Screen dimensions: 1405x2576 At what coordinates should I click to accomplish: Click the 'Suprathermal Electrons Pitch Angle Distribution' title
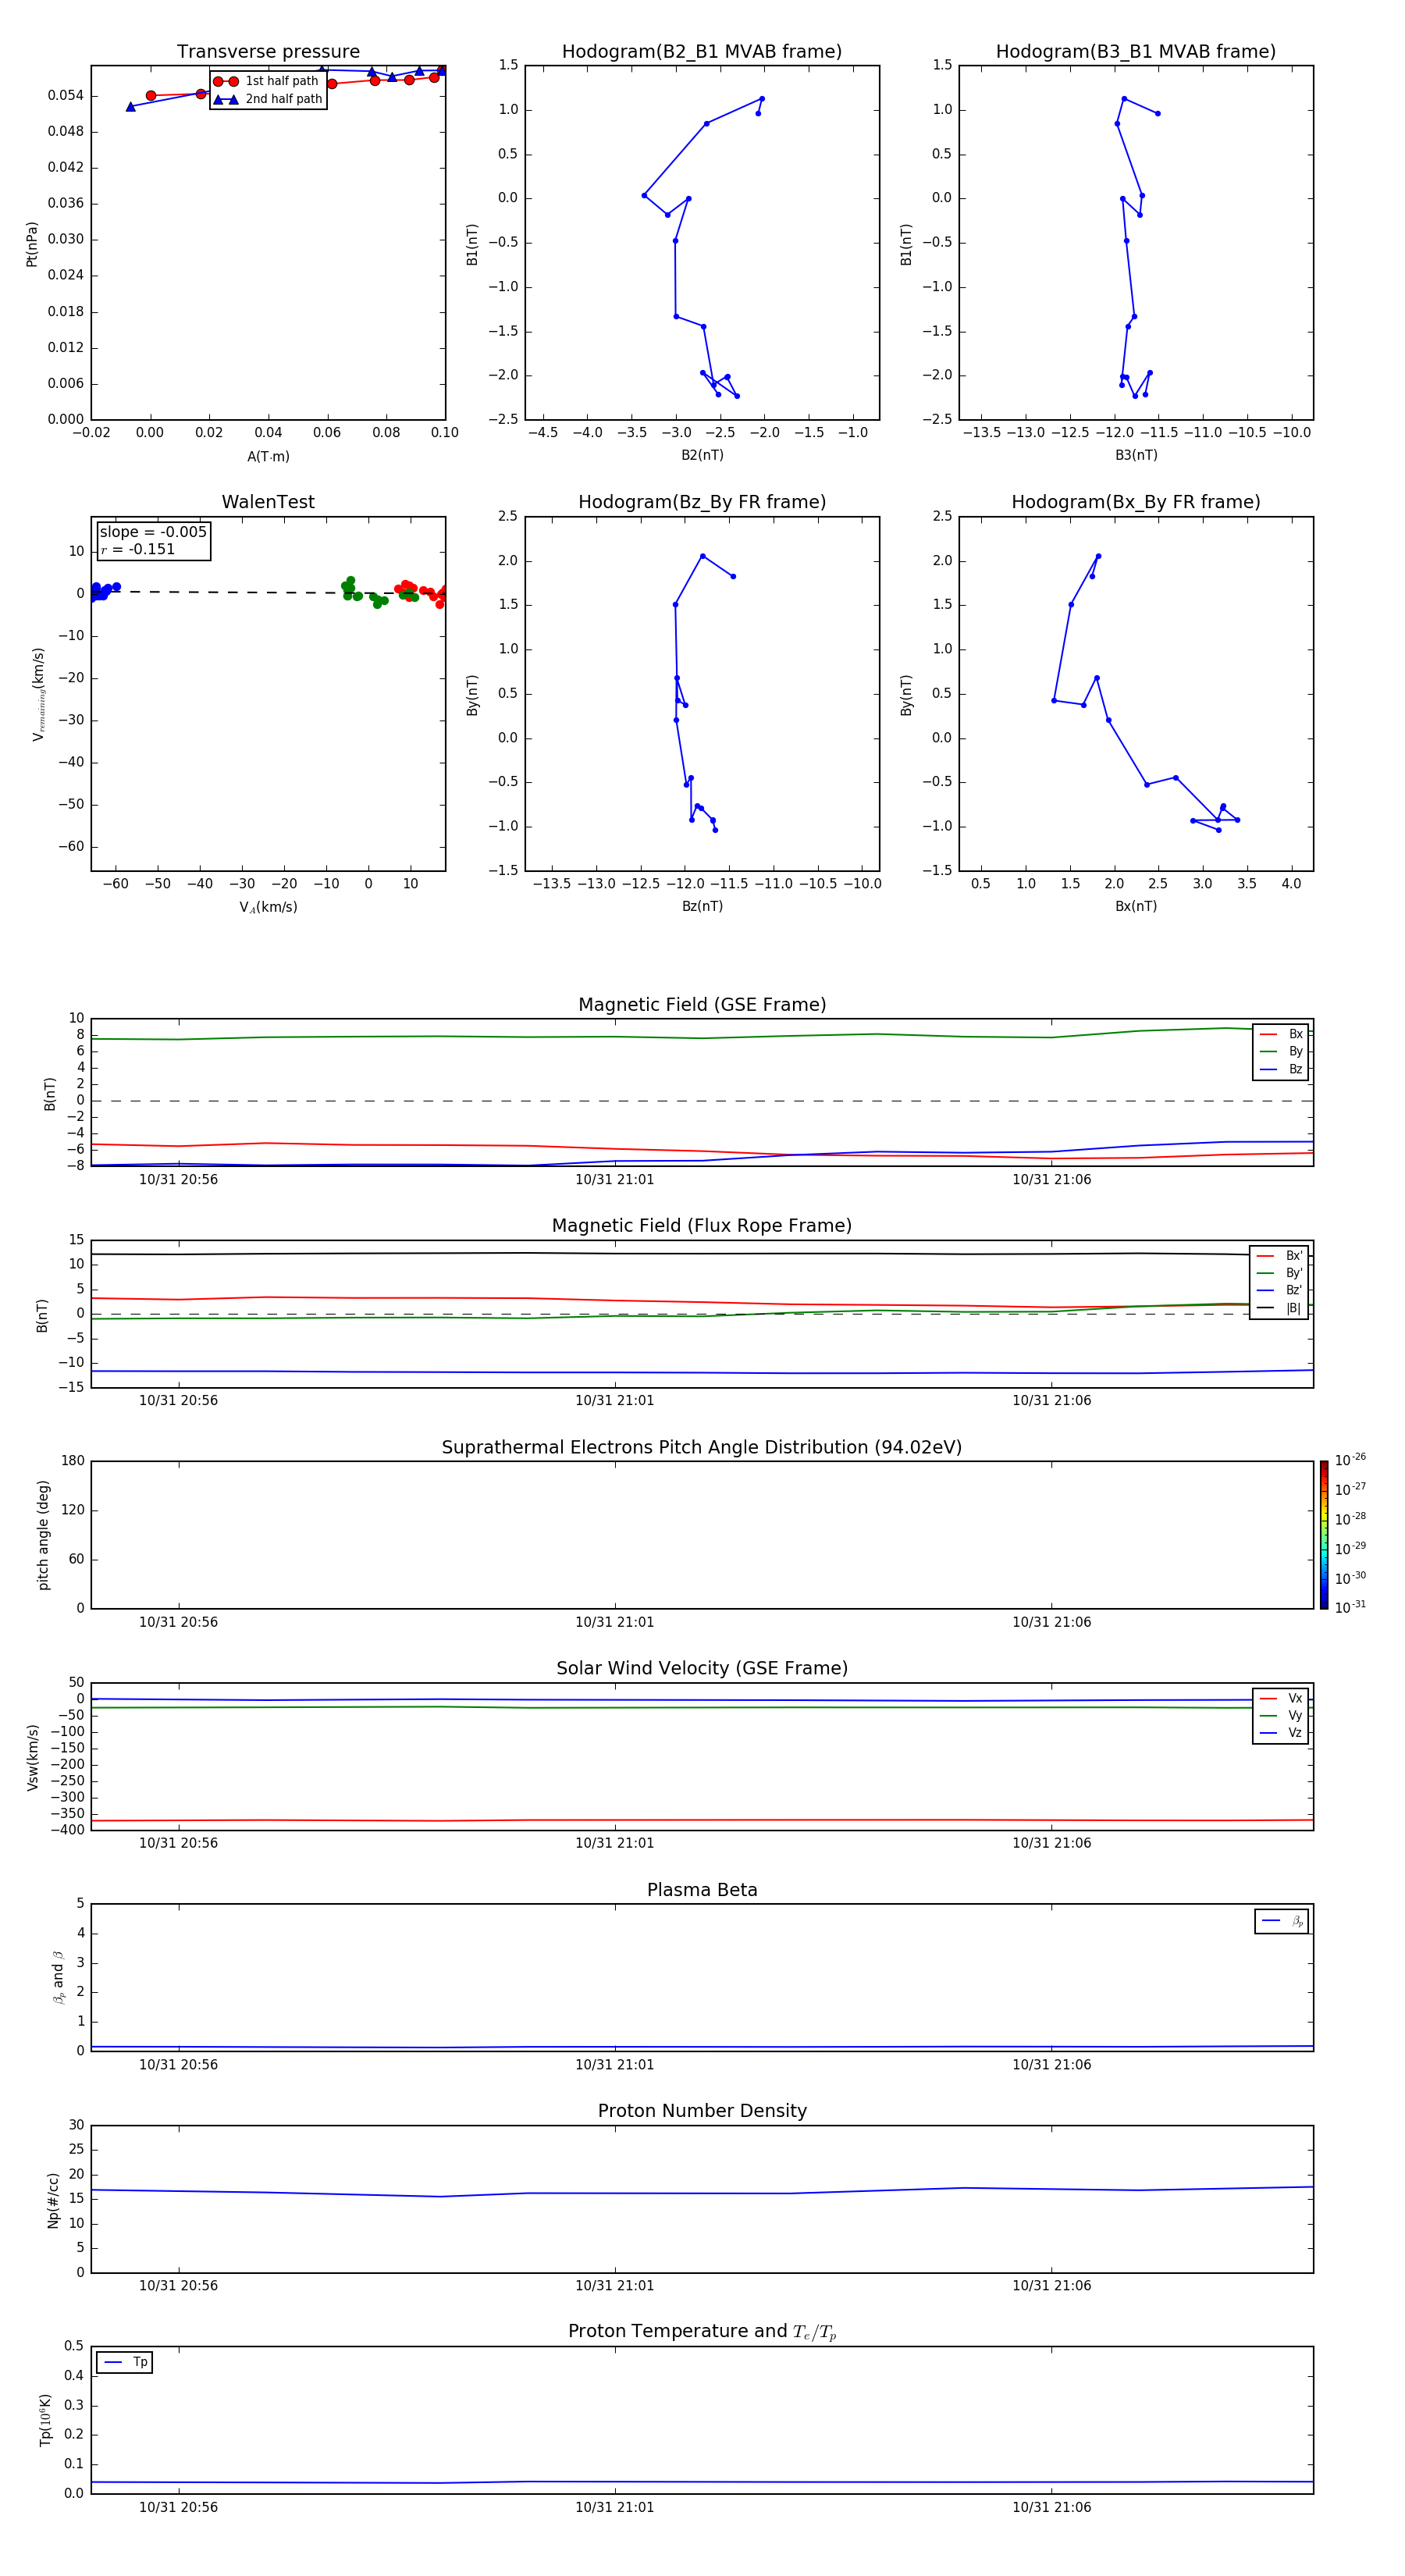(x=702, y=1448)
